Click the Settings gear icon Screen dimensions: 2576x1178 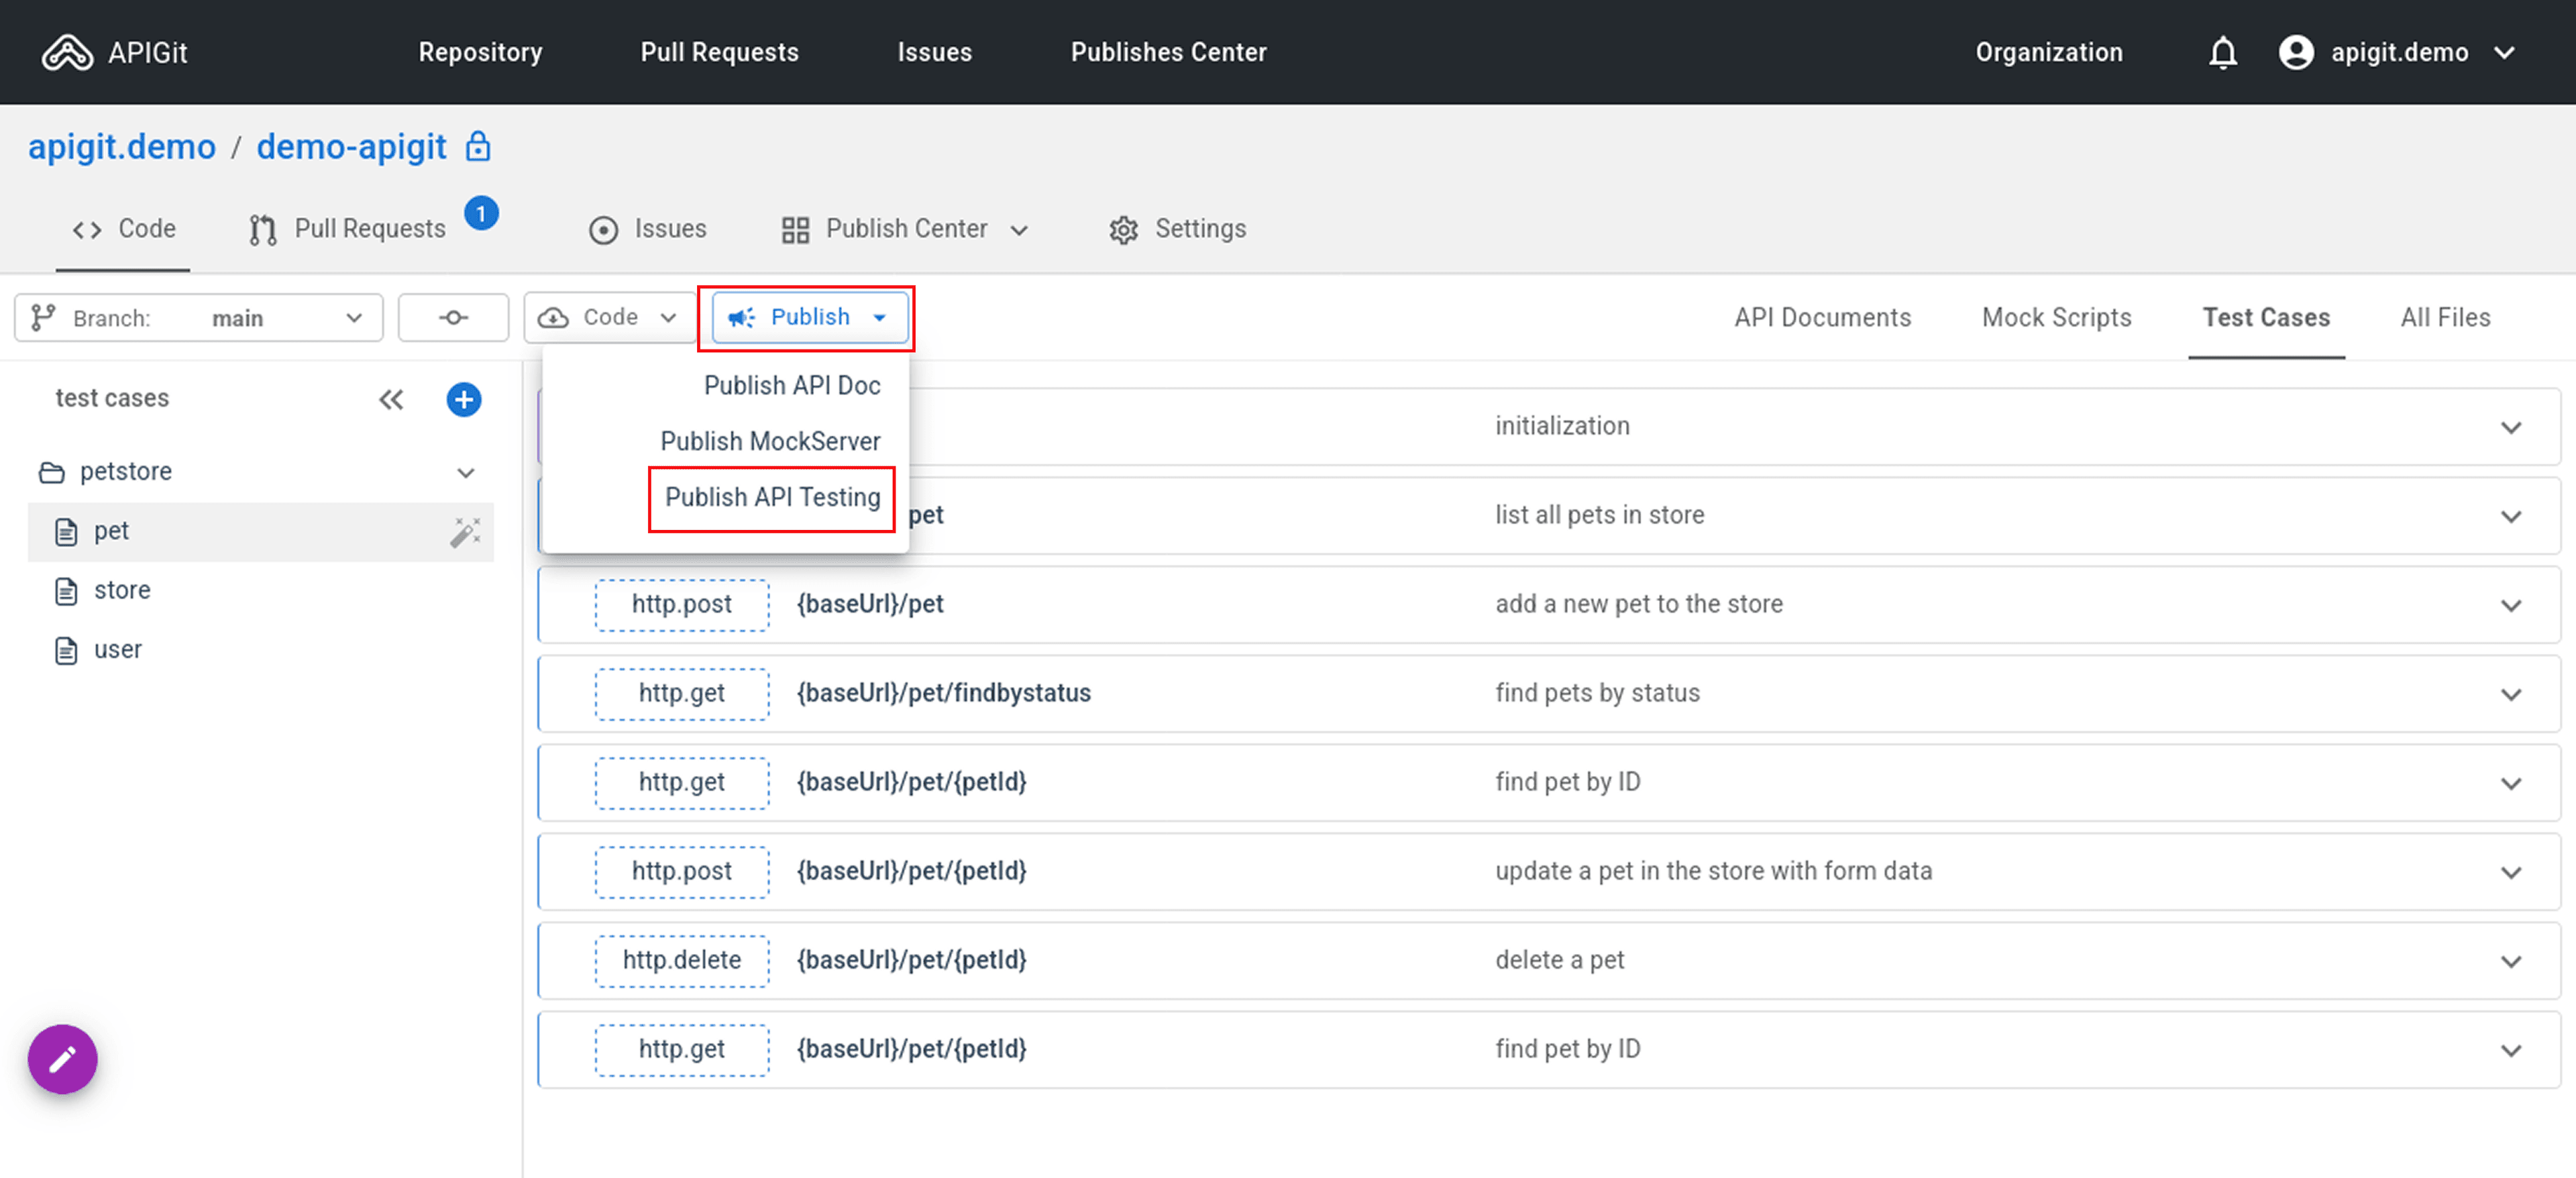click(x=1124, y=230)
